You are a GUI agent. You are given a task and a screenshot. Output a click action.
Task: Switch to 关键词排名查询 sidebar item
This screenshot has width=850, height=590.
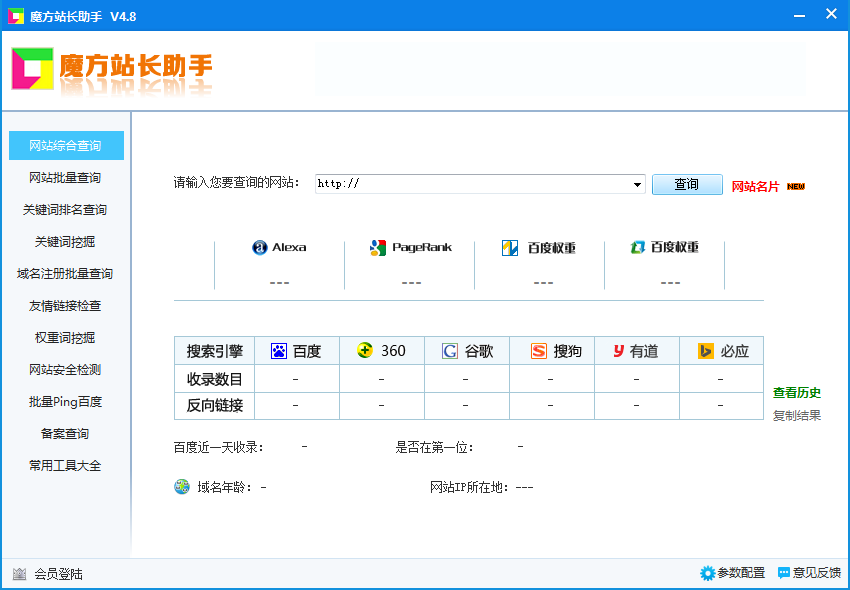[65, 210]
